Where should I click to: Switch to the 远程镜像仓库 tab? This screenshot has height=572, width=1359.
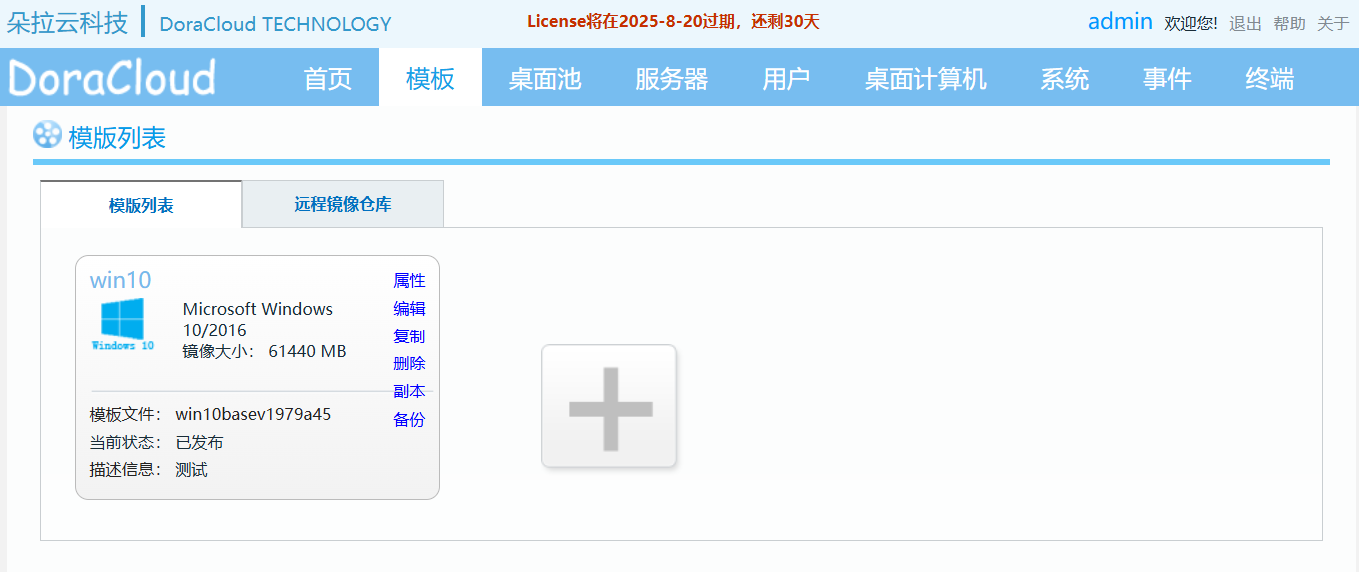(342, 205)
